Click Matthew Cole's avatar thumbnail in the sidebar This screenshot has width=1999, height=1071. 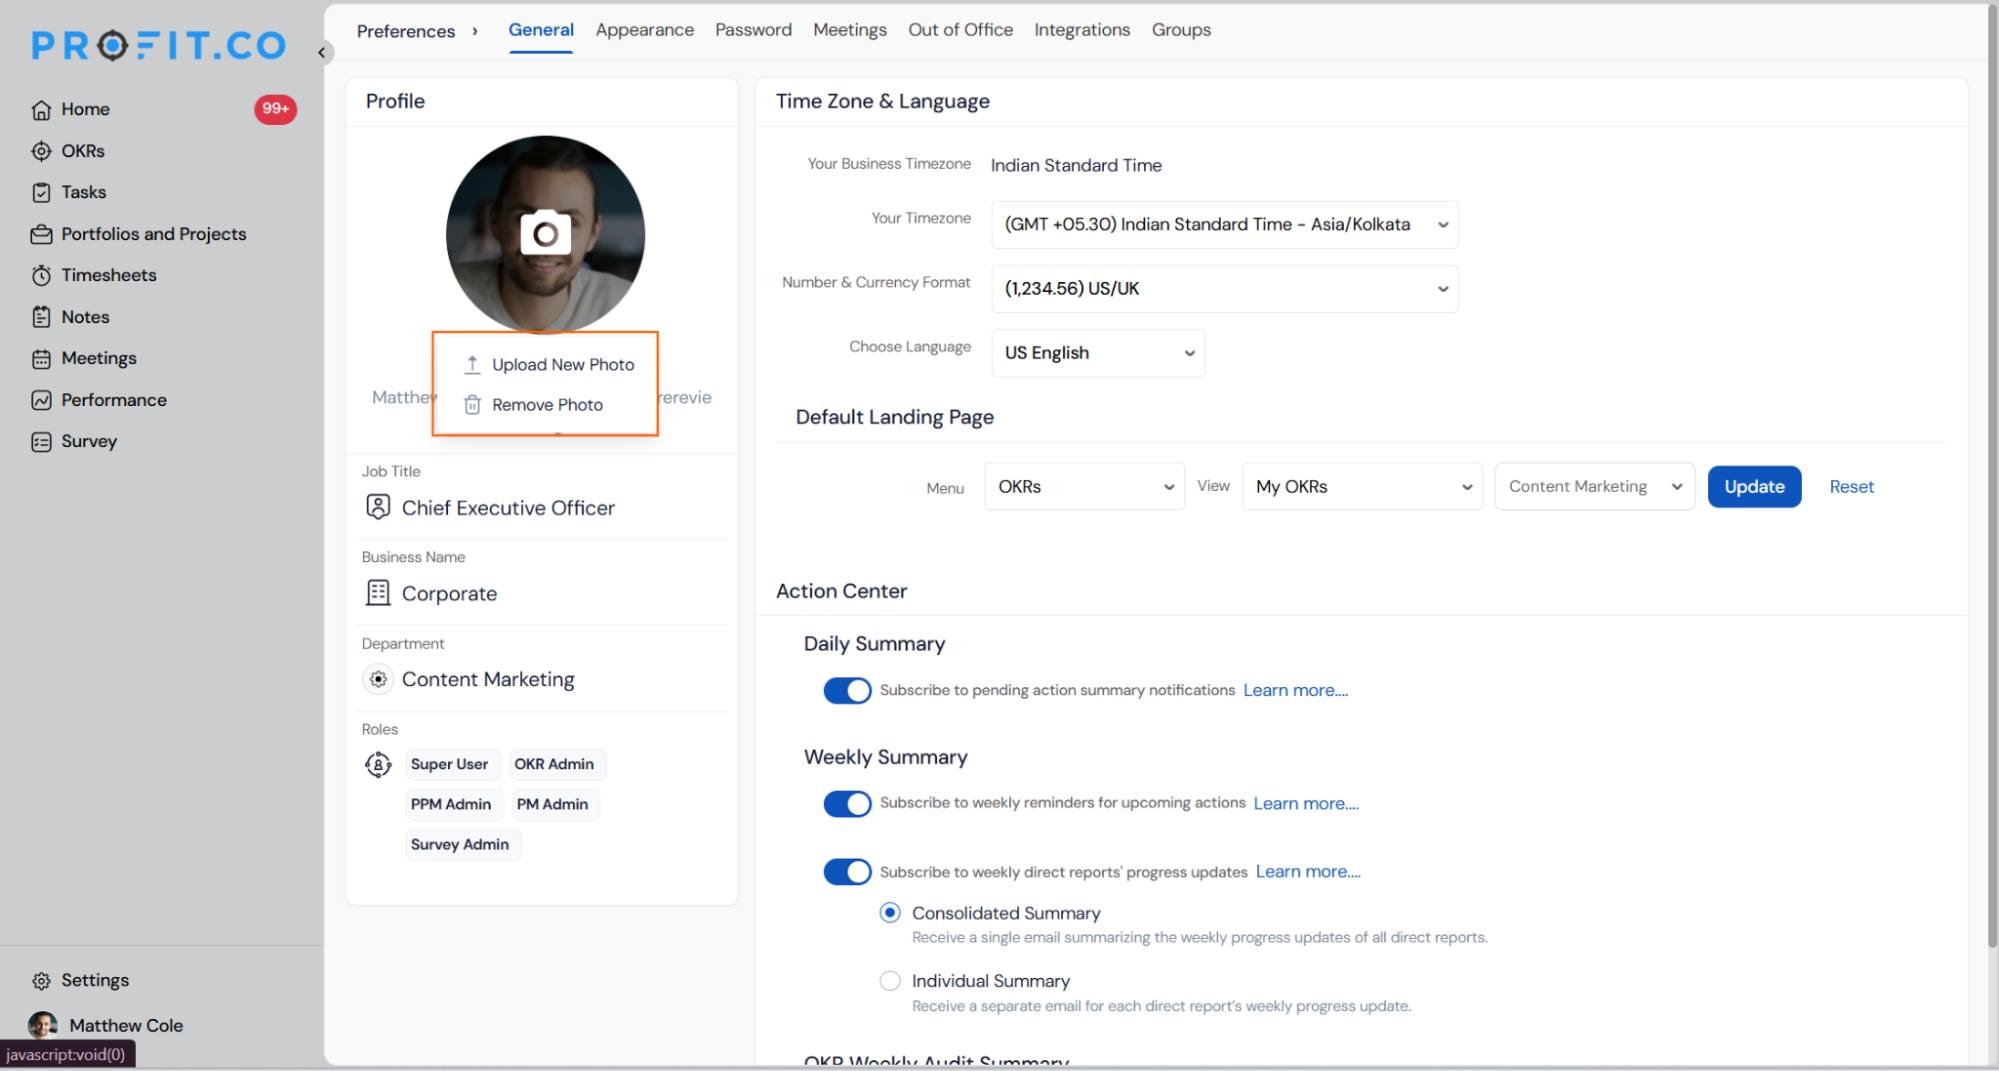42,1025
